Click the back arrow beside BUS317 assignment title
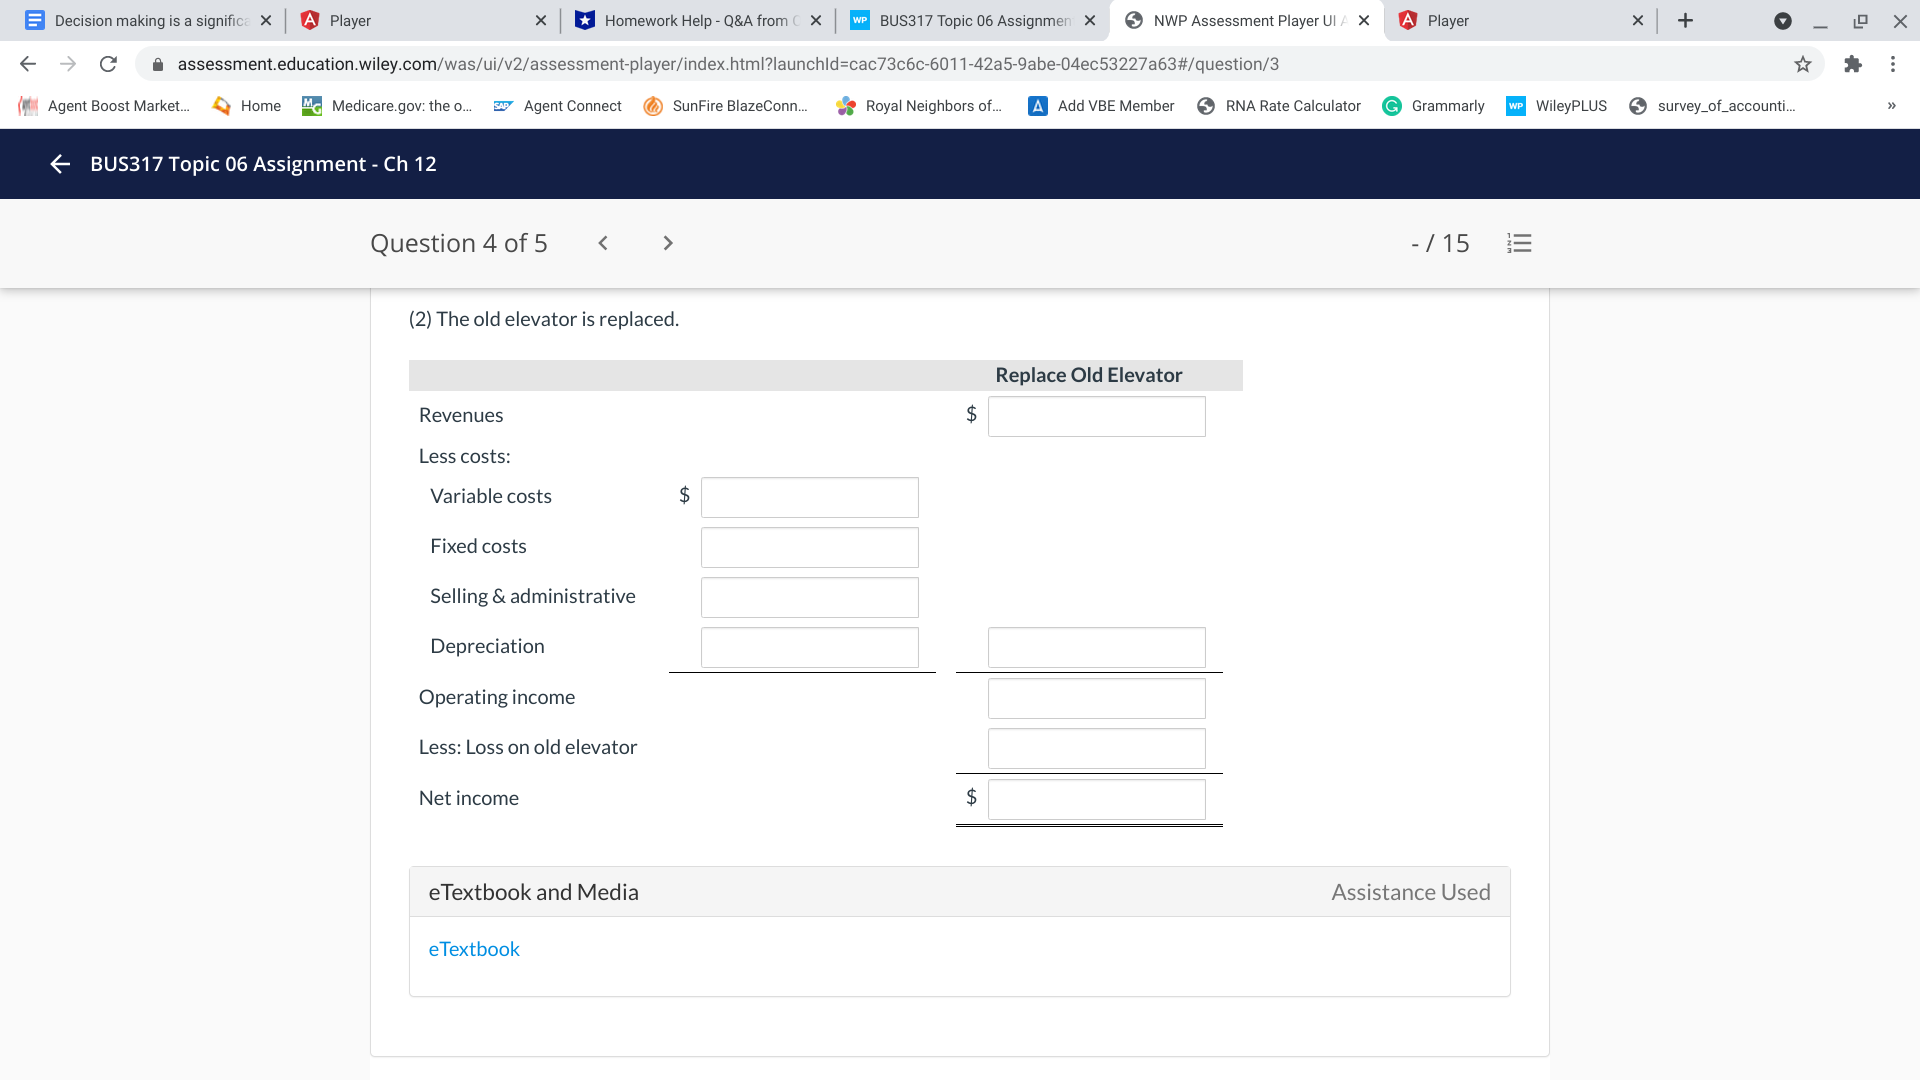This screenshot has height=1080, width=1920. click(60, 164)
